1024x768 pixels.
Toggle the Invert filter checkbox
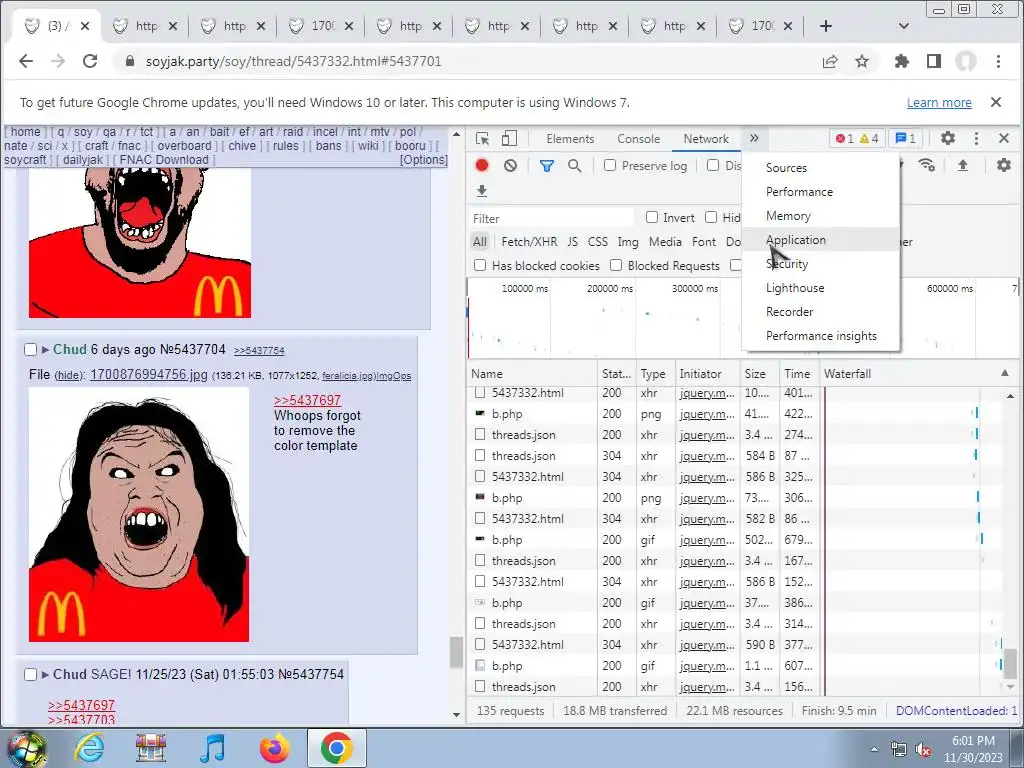[652, 217]
